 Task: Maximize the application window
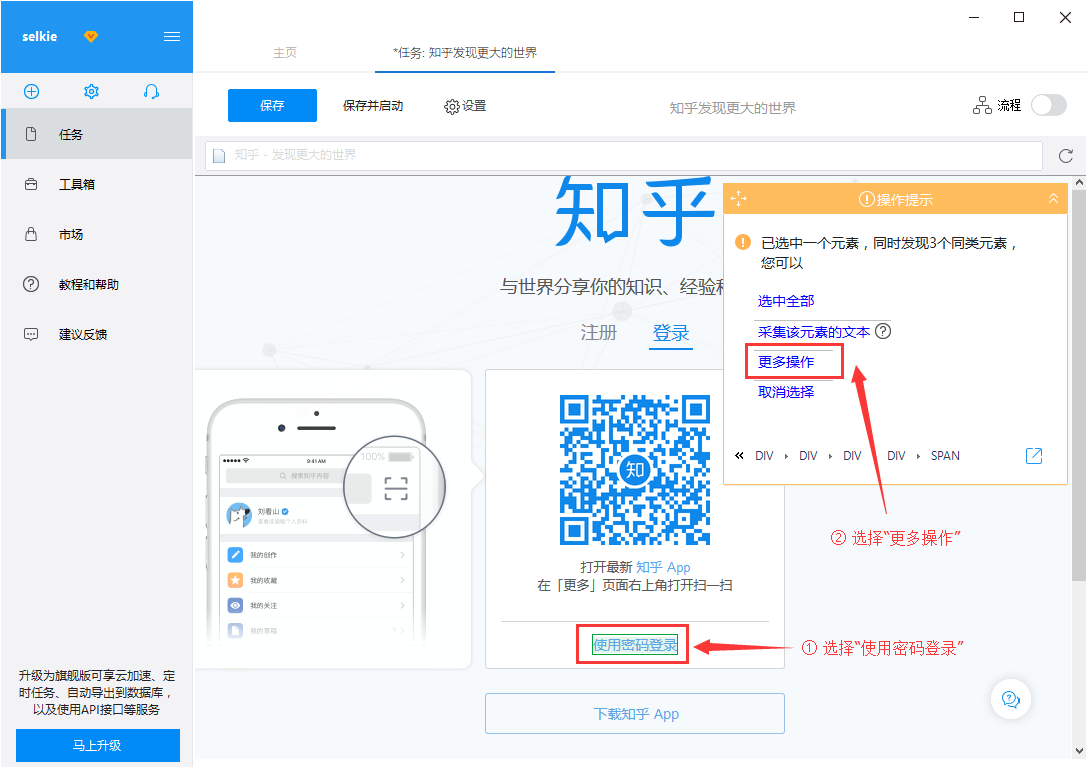coord(1019,17)
